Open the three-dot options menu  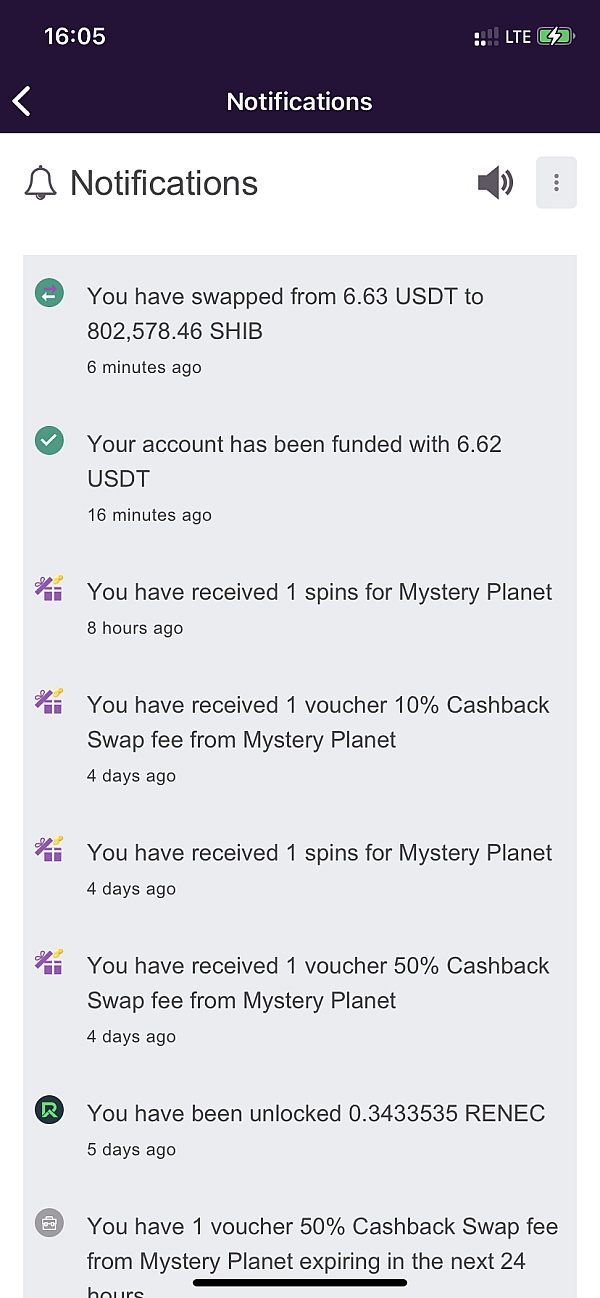coord(556,183)
